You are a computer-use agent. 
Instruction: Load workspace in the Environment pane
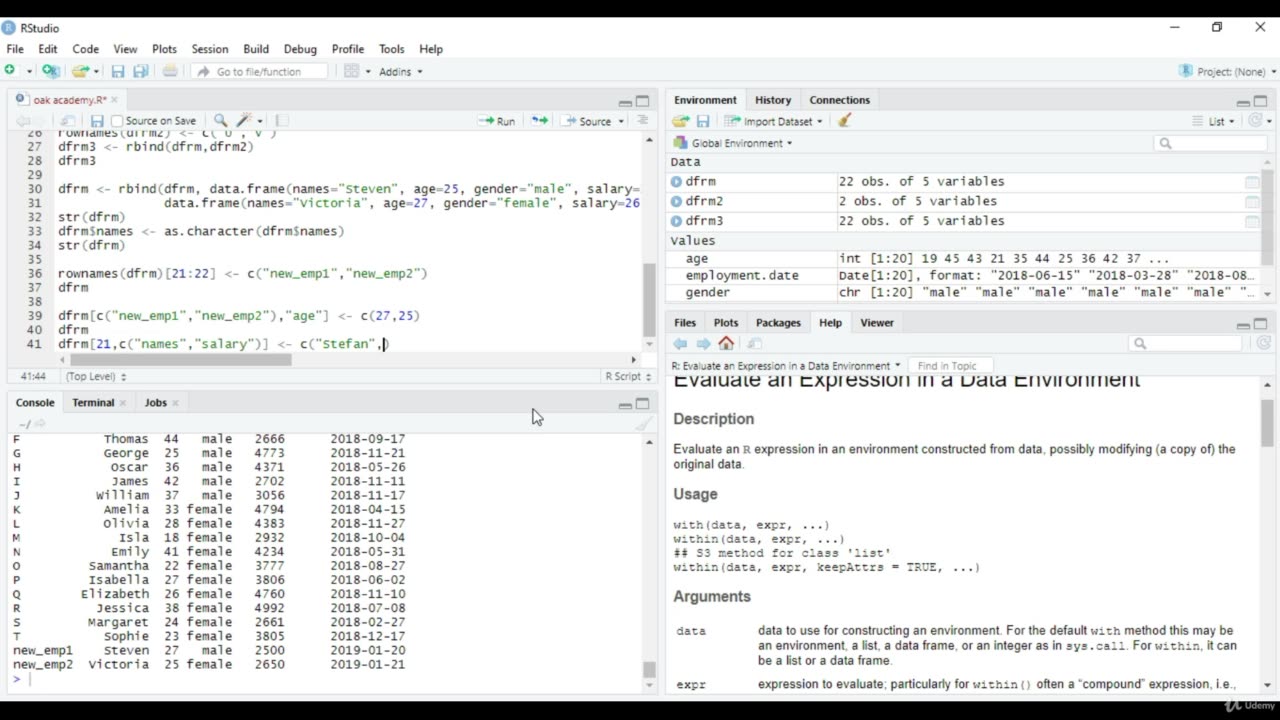pyautogui.click(x=681, y=121)
